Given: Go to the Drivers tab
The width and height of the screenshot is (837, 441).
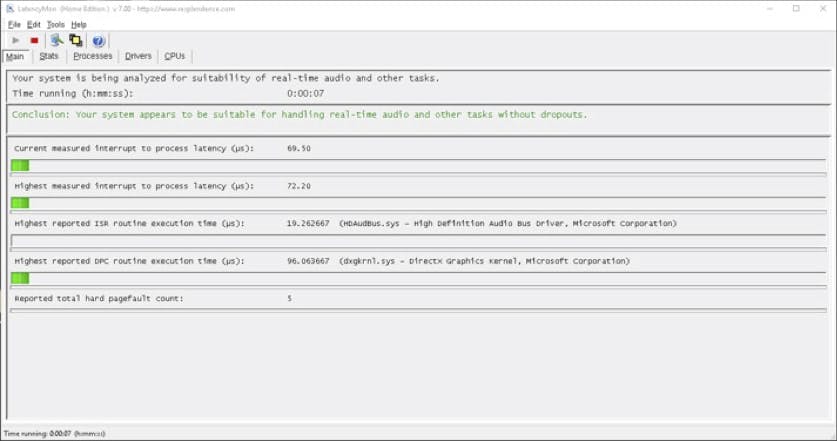Looking at the screenshot, I should coord(138,56).
